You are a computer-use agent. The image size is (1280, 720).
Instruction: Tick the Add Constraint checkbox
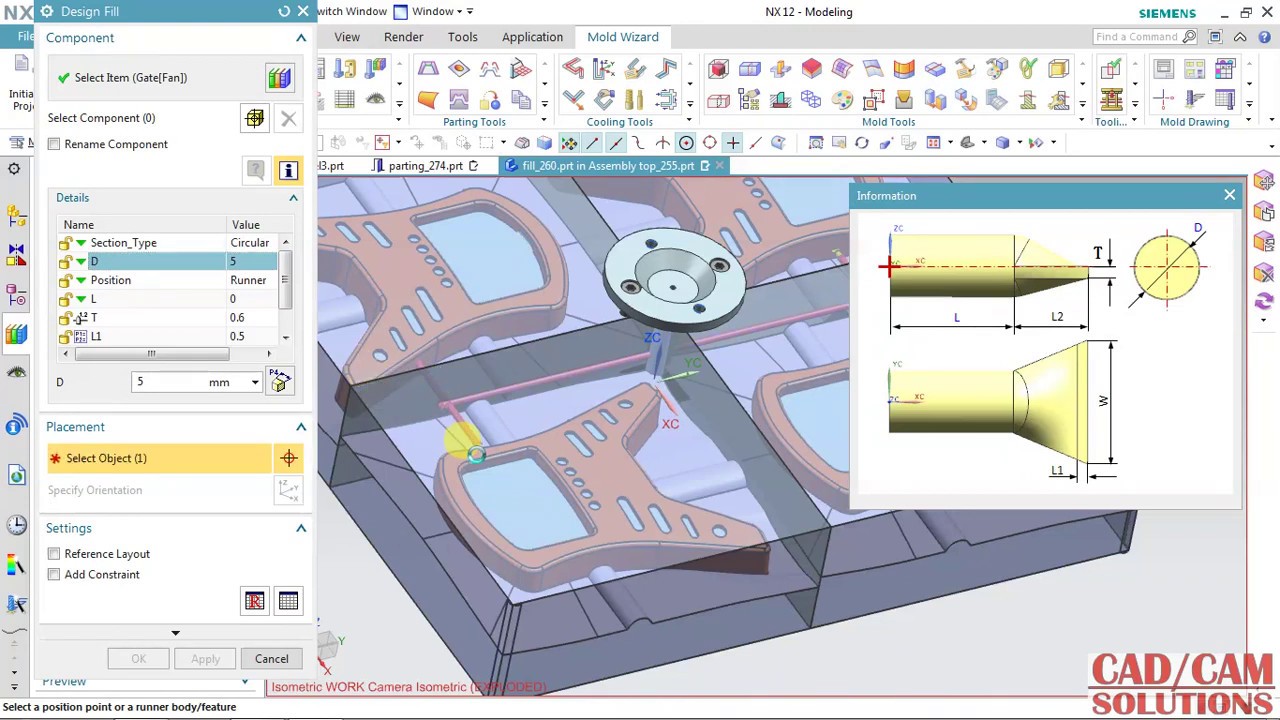(x=54, y=575)
